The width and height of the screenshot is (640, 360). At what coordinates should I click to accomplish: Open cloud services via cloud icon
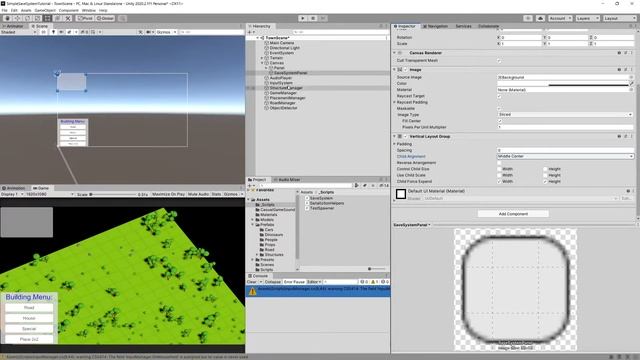tap(540, 18)
